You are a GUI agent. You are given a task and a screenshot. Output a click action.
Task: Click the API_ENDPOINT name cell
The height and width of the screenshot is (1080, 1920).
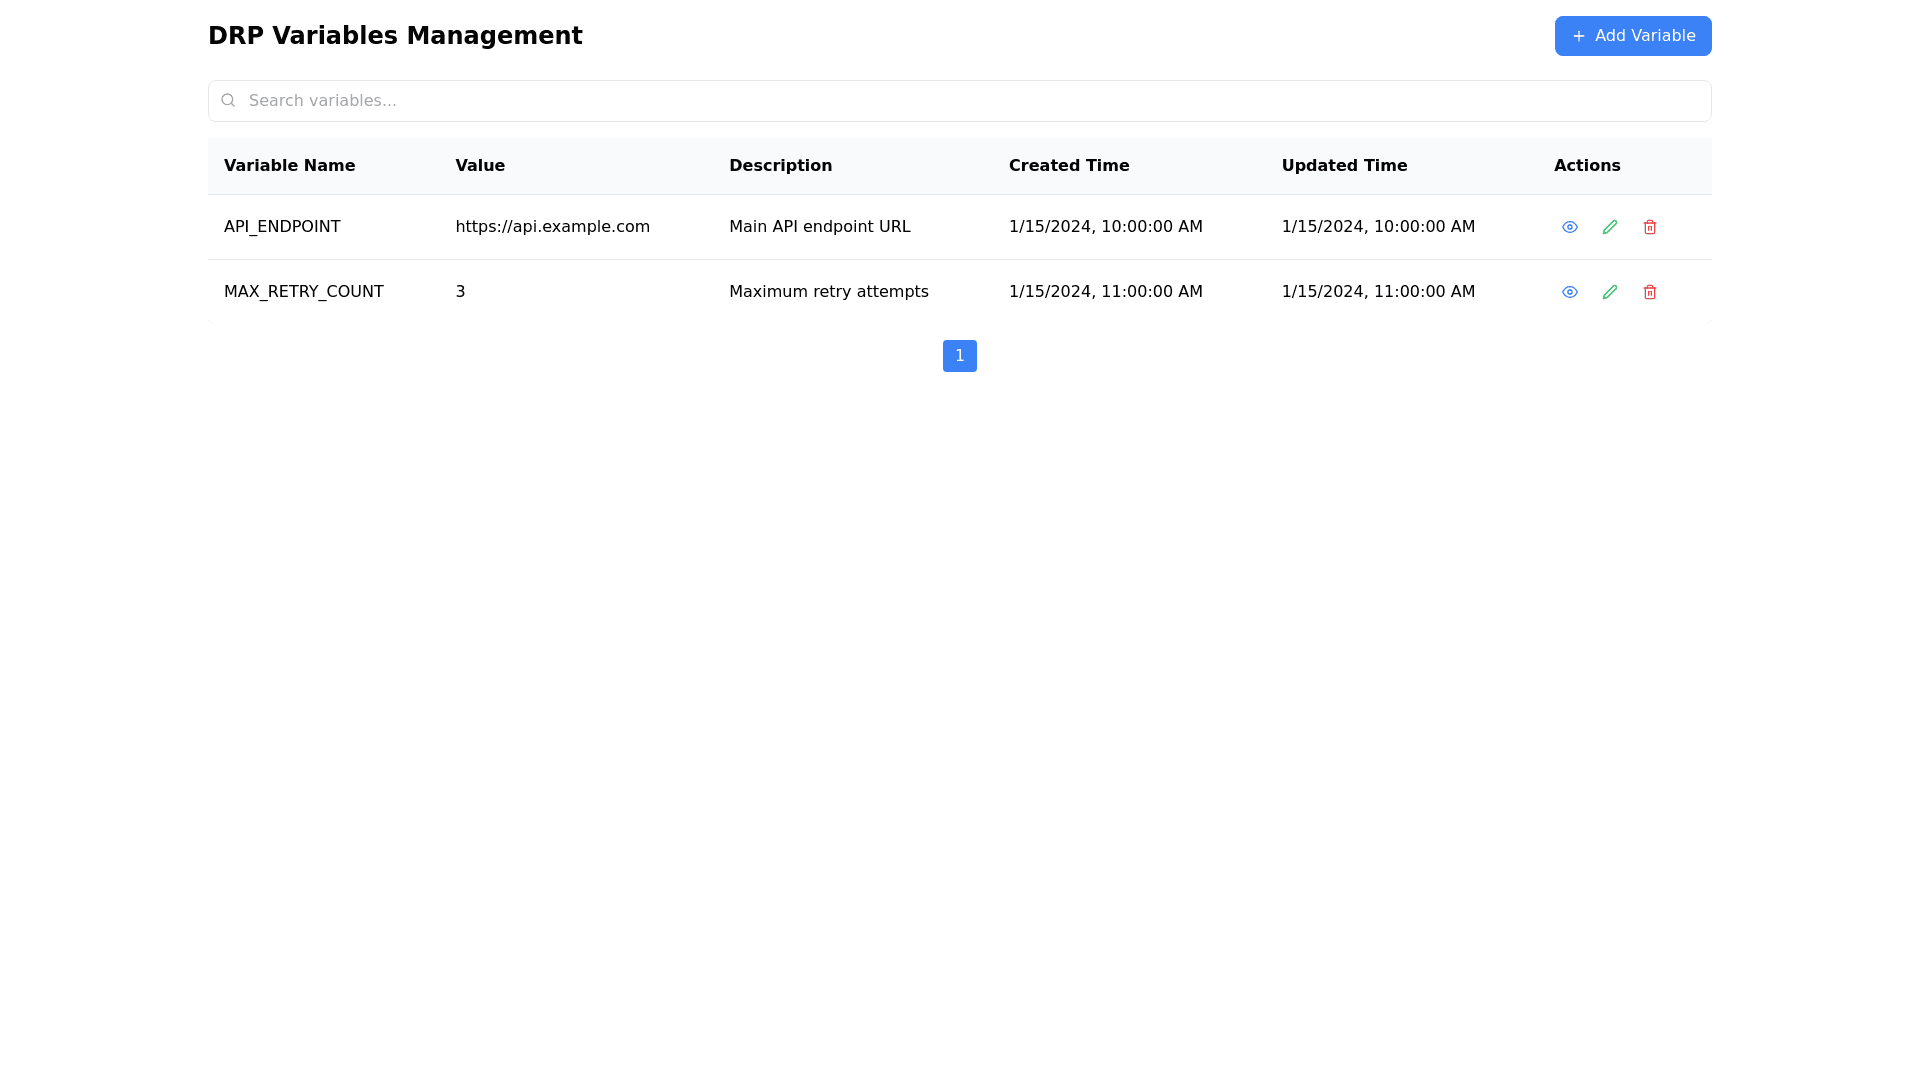(282, 227)
